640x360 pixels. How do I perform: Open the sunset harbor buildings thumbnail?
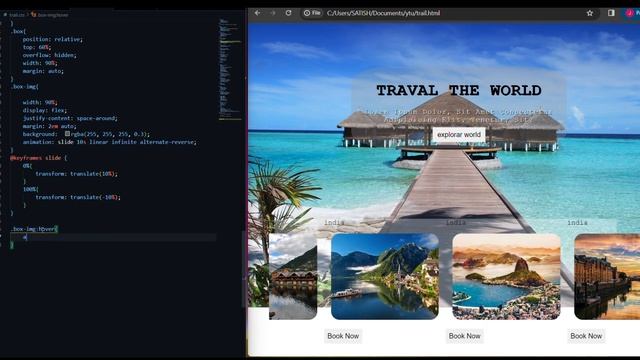pos(607,276)
